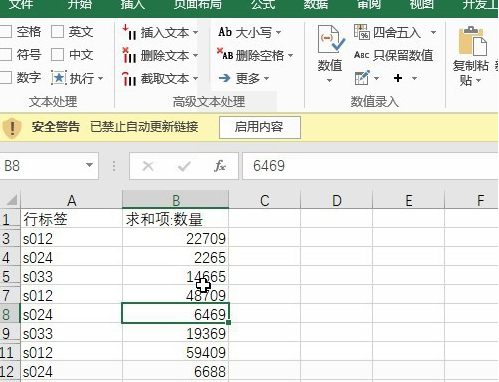This screenshot has width=499, height=382.
Task: Click cell s012 in row 11
Action: (x=71, y=352)
